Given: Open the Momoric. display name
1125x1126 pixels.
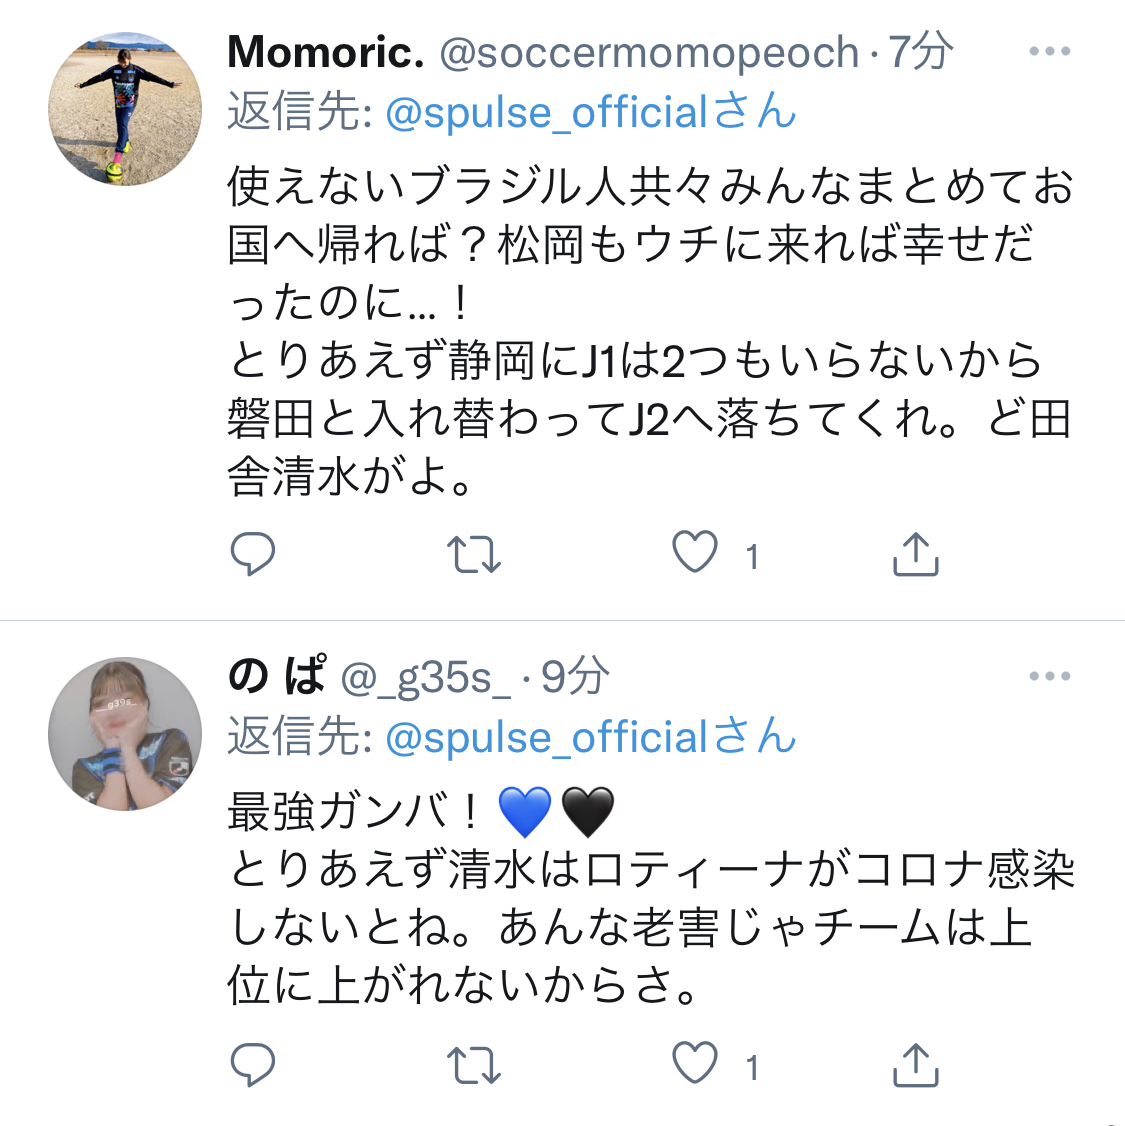Looking at the screenshot, I should 326,52.
